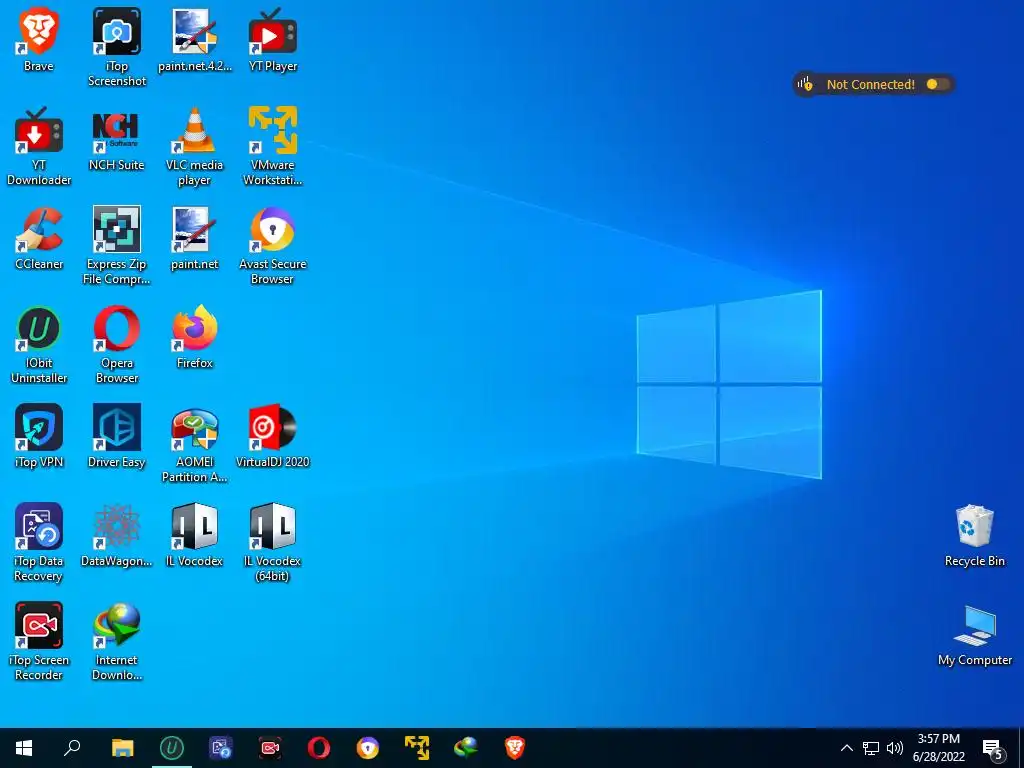Select YT Downloader desktop icon

[x=39, y=146]
